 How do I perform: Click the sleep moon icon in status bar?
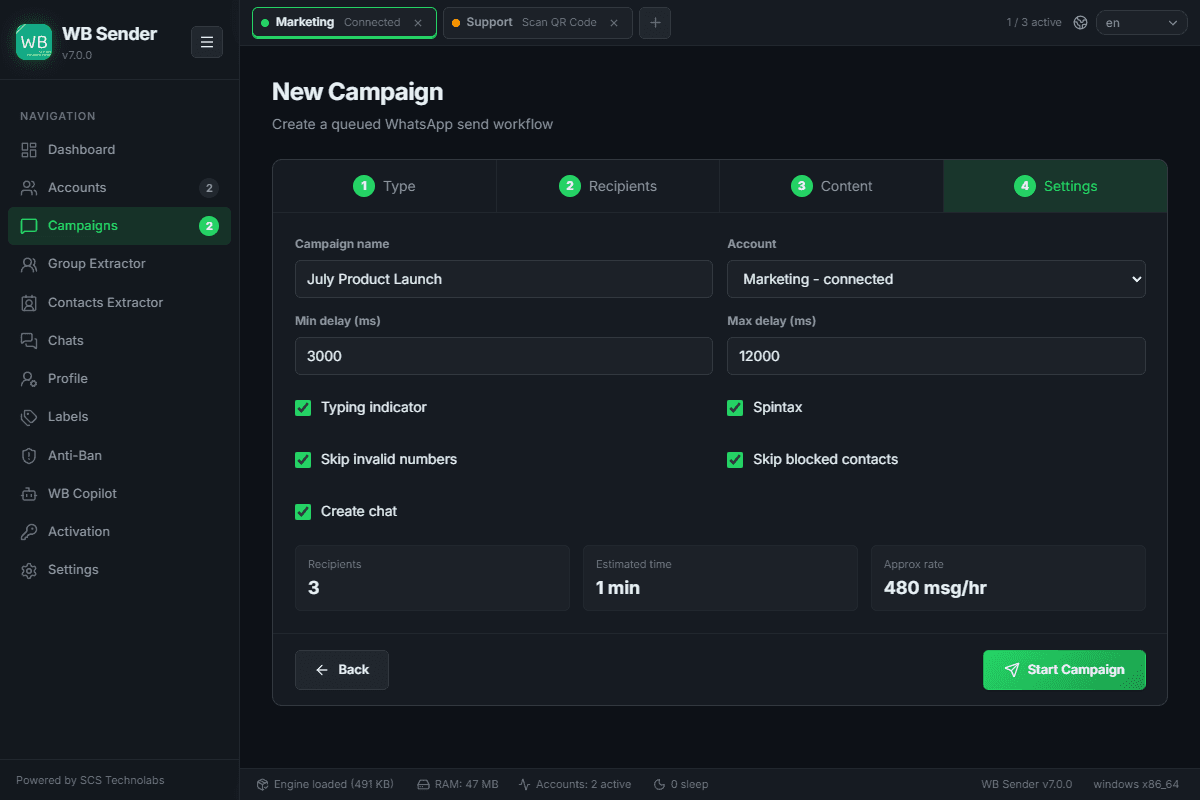(659, 784)
